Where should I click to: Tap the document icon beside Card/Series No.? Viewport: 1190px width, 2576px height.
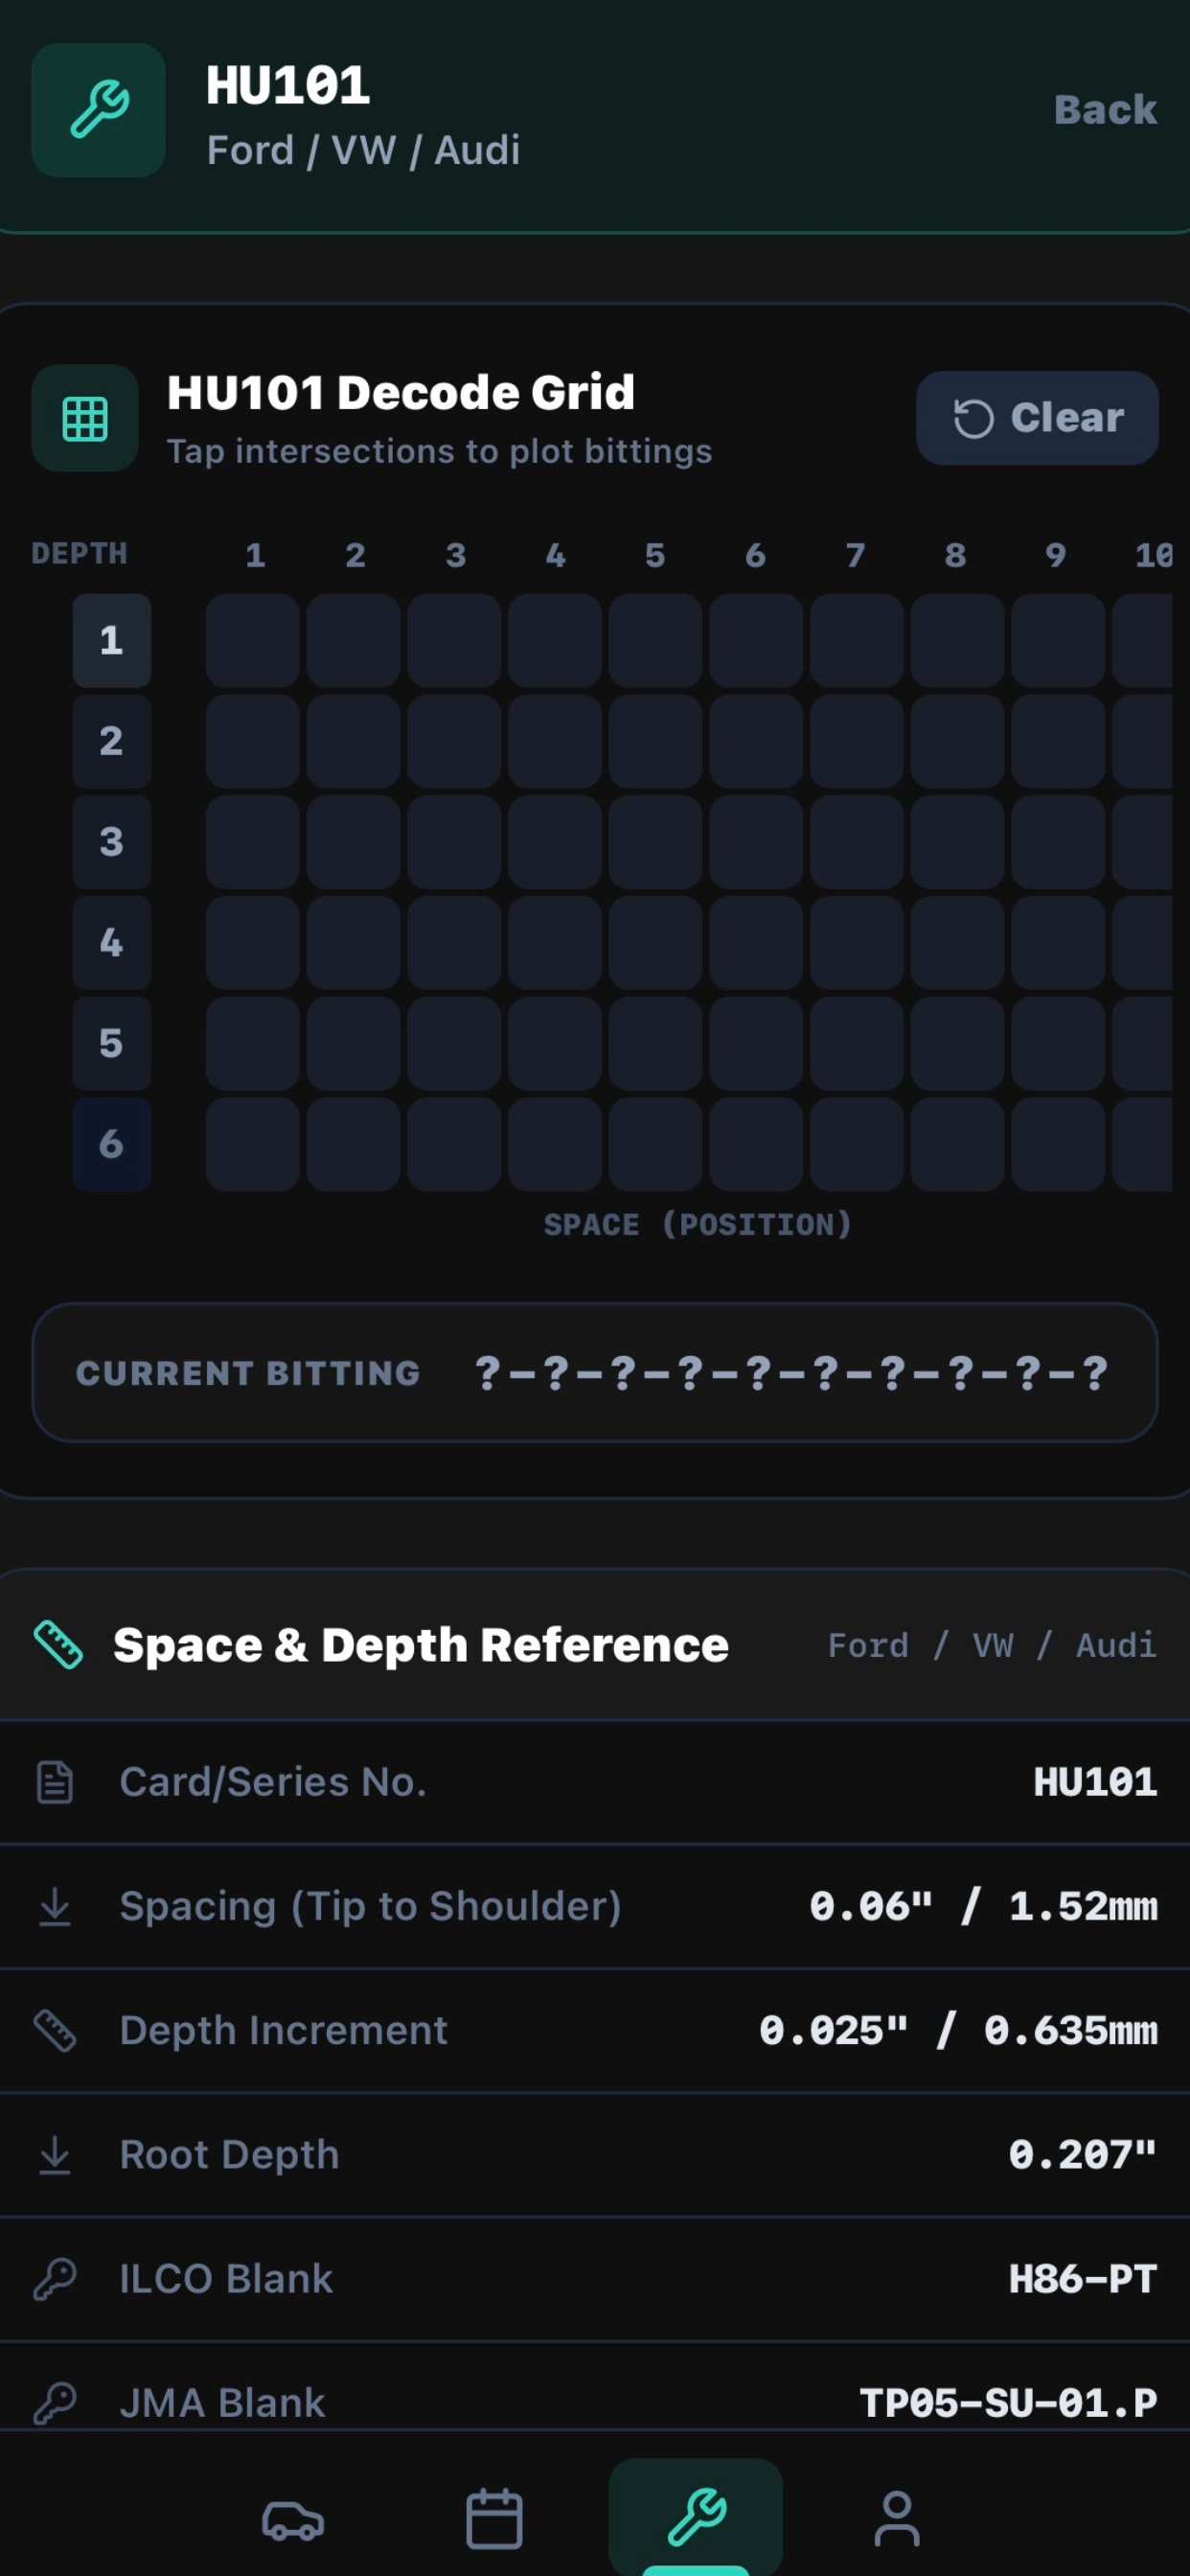coord(55,1782)
